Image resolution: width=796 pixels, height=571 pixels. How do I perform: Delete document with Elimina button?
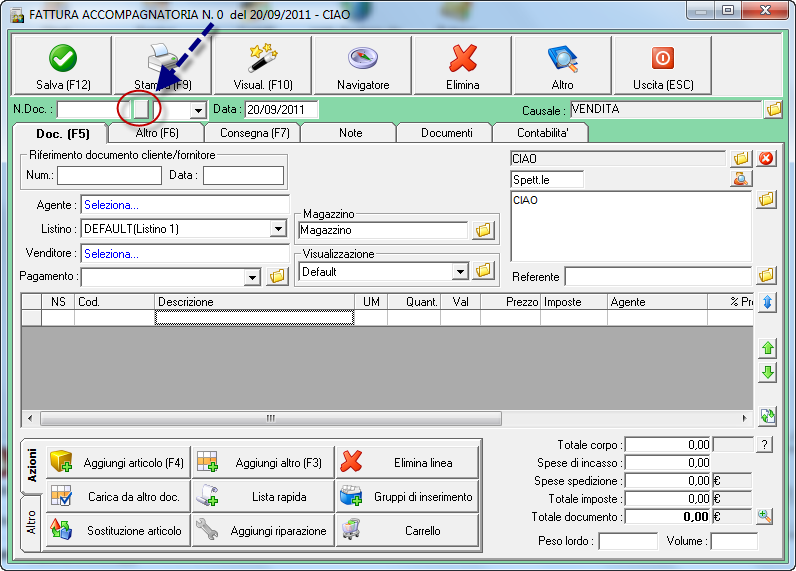click(x=462, y=65)
